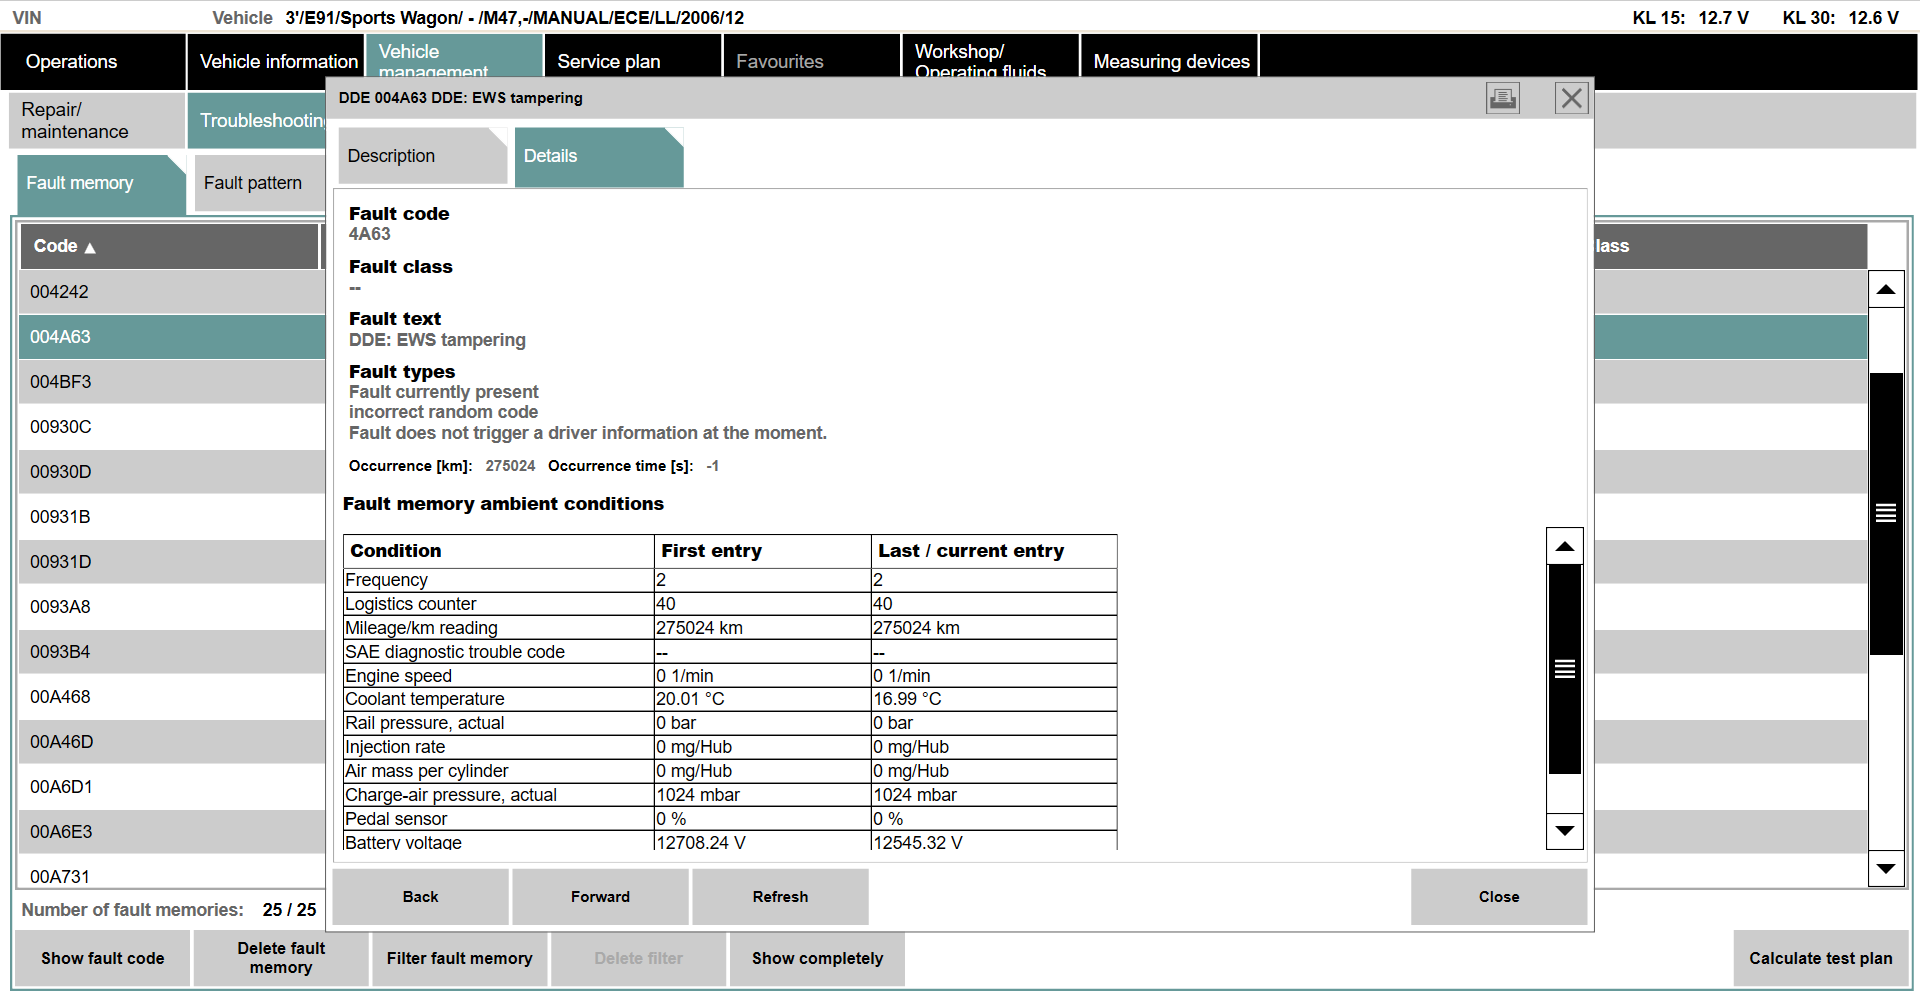This screenshot has width=1920, height=994.
Task: Click the Back button
Action: pos(420,897)
